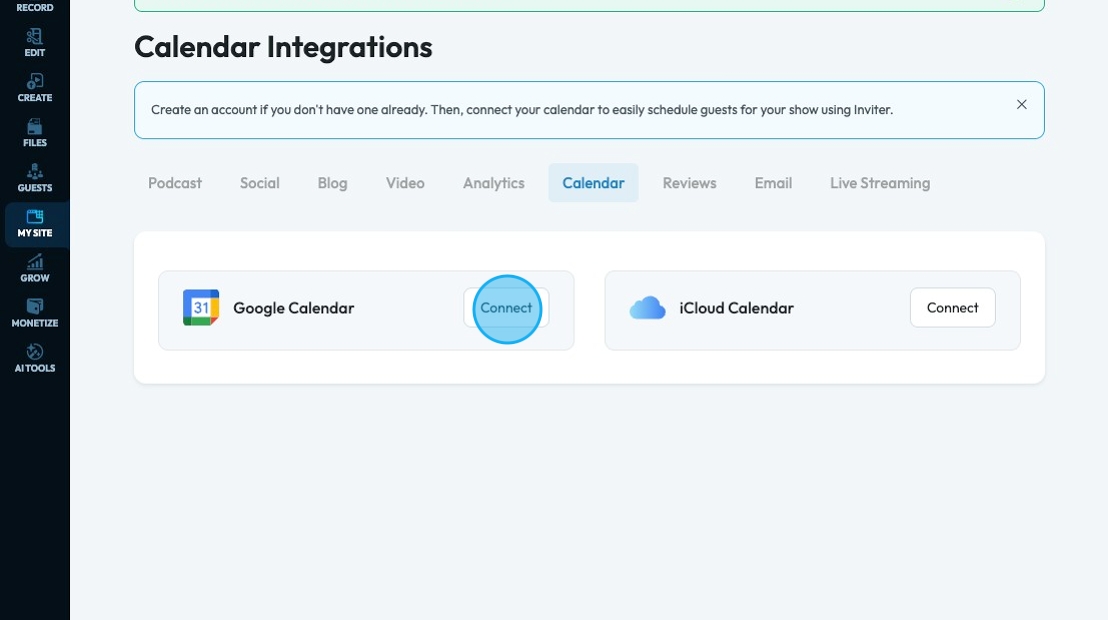Switch to the Video tab
The height and width of the screenshot is (620, 1108).
[x=405, y=183]
